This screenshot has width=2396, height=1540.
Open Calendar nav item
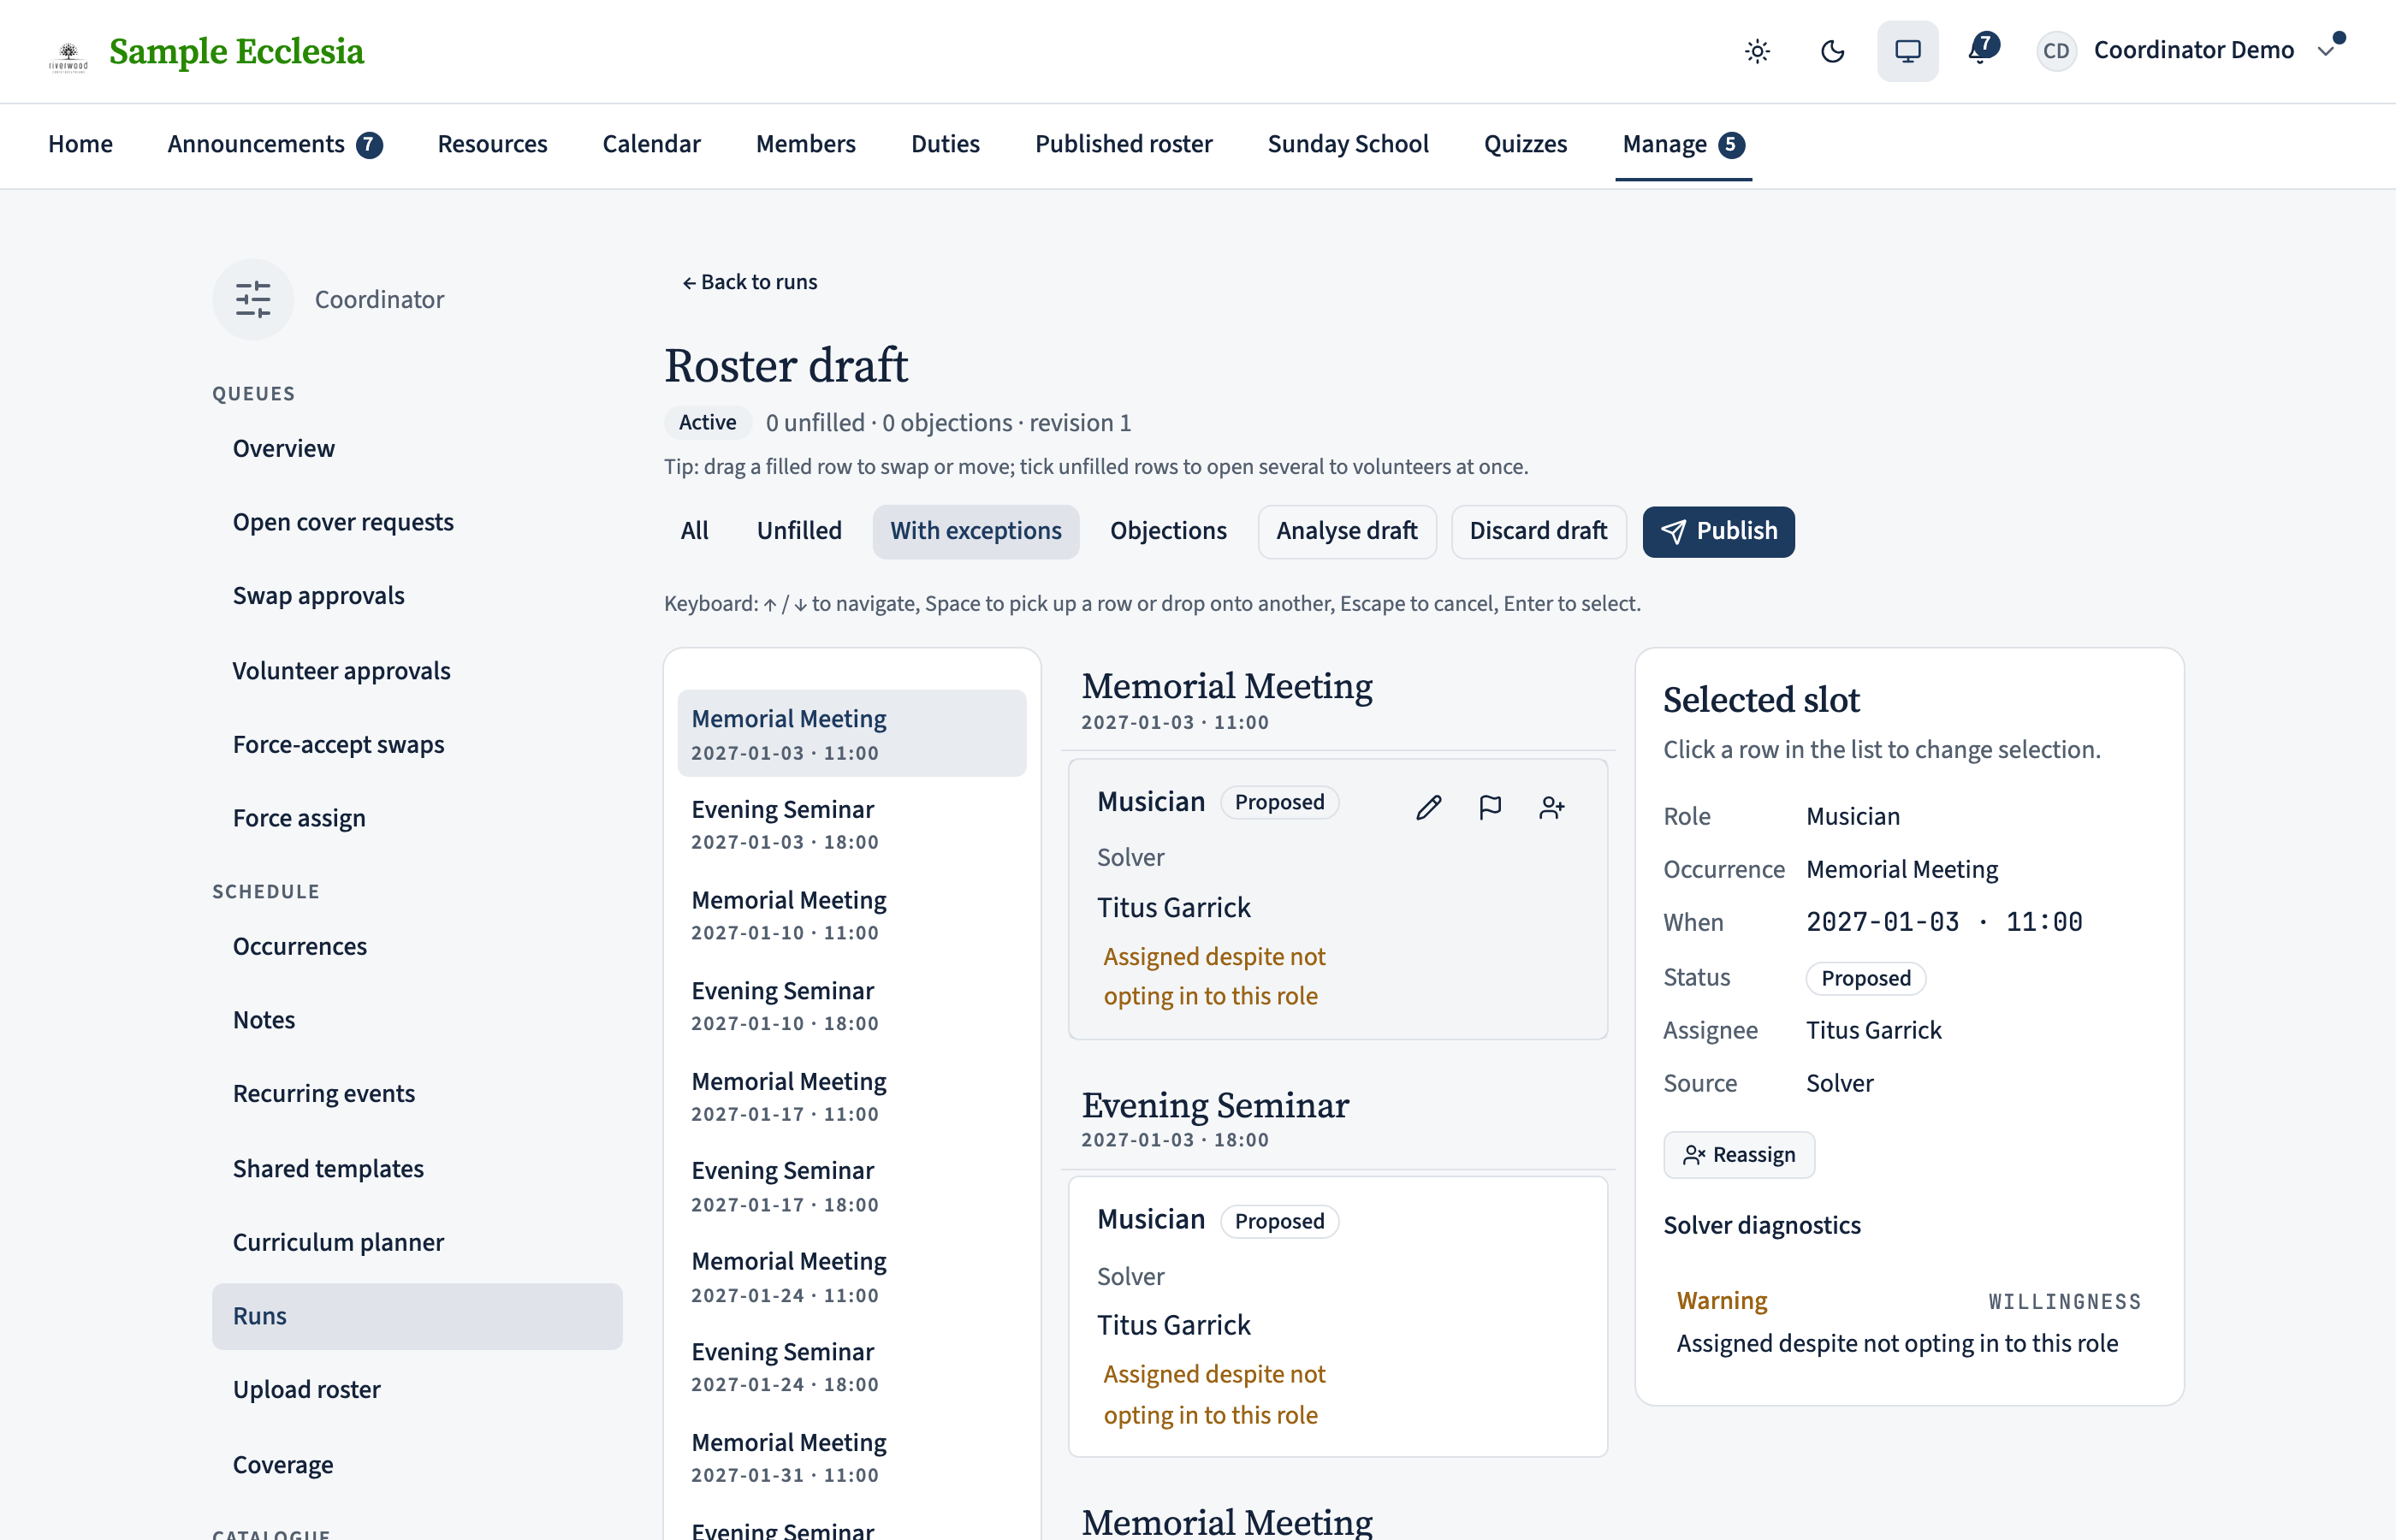[651, 144]
